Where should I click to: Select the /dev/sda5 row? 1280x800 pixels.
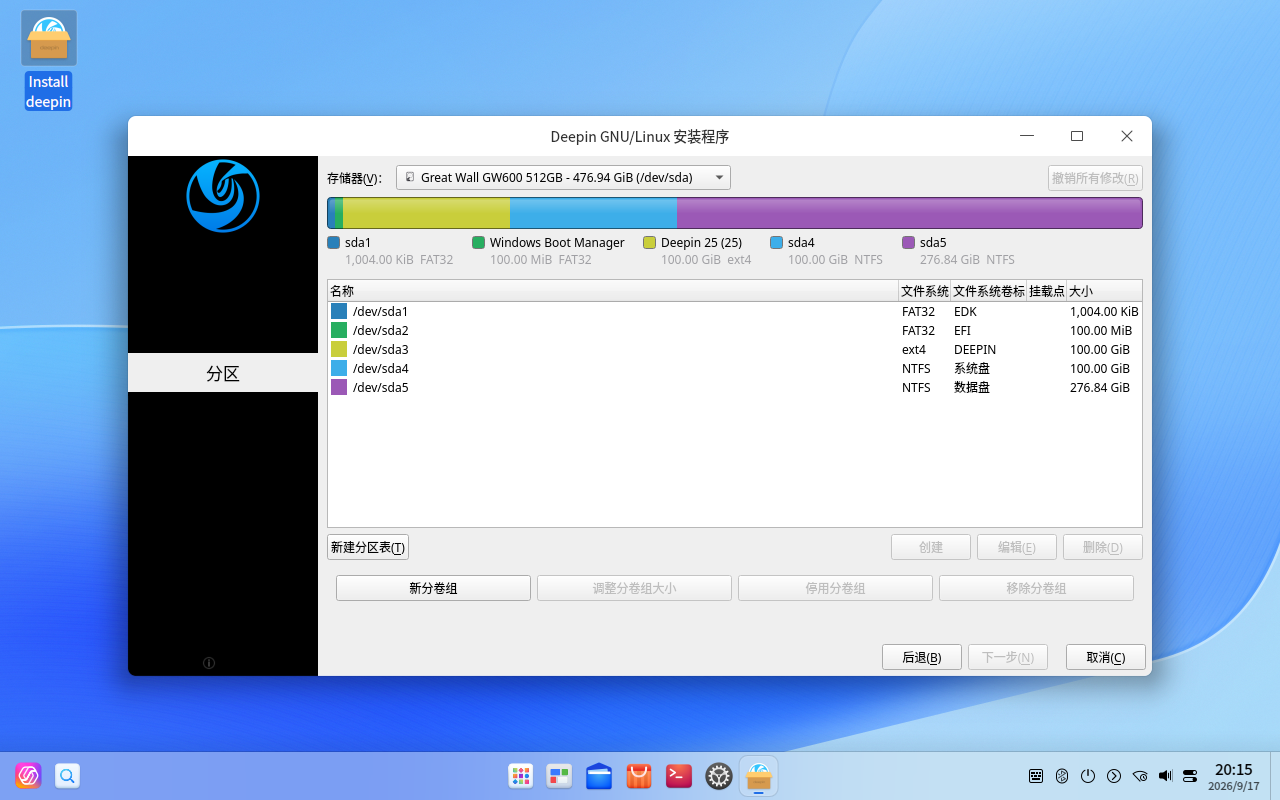(x=735, y=387)
